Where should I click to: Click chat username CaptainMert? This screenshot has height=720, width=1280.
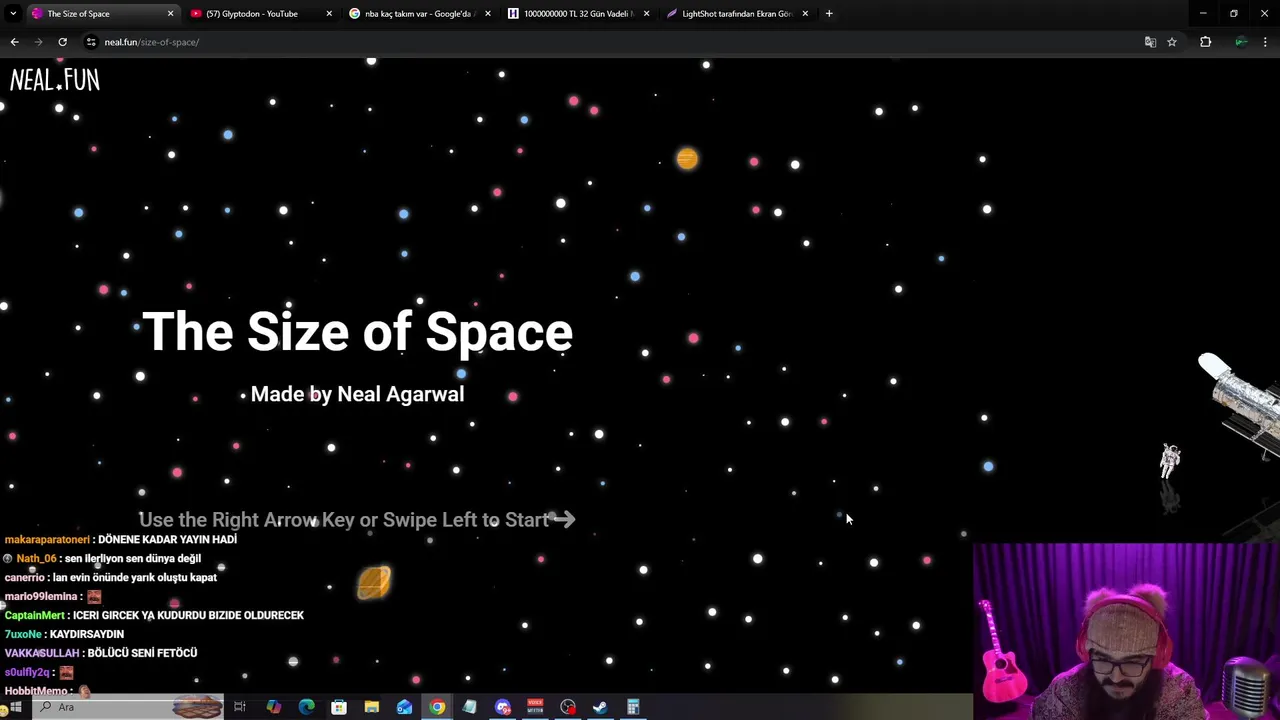coord(34,615)
